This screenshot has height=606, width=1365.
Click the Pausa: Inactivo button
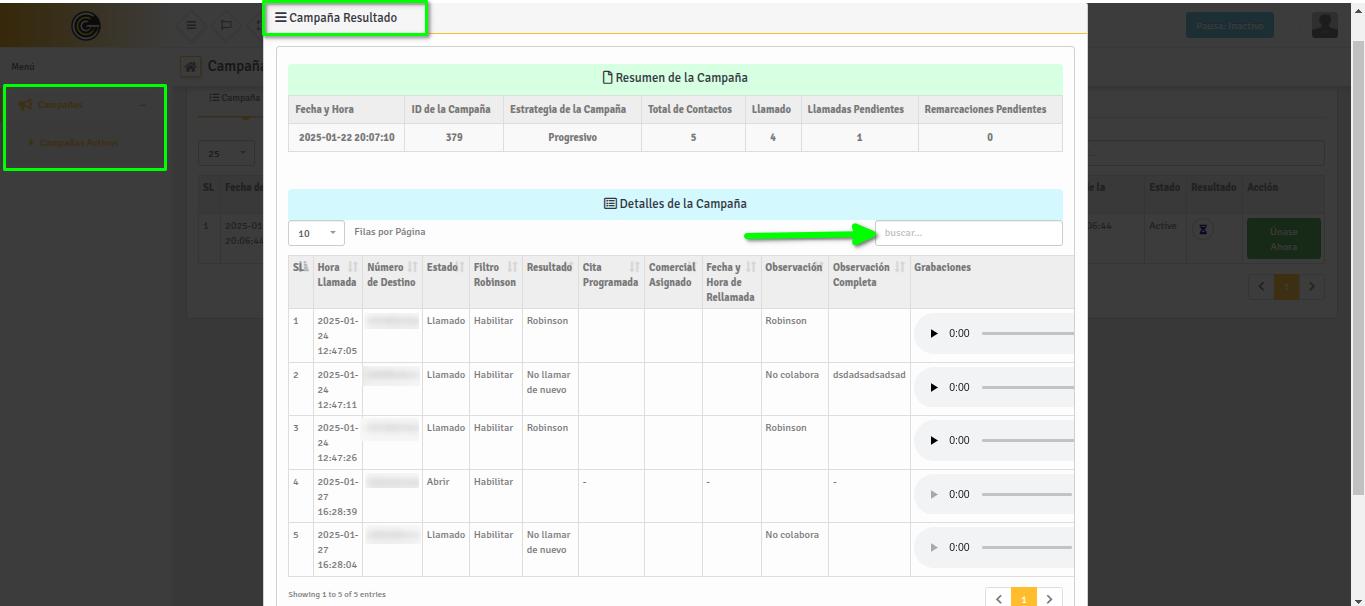pos(1229,26)
